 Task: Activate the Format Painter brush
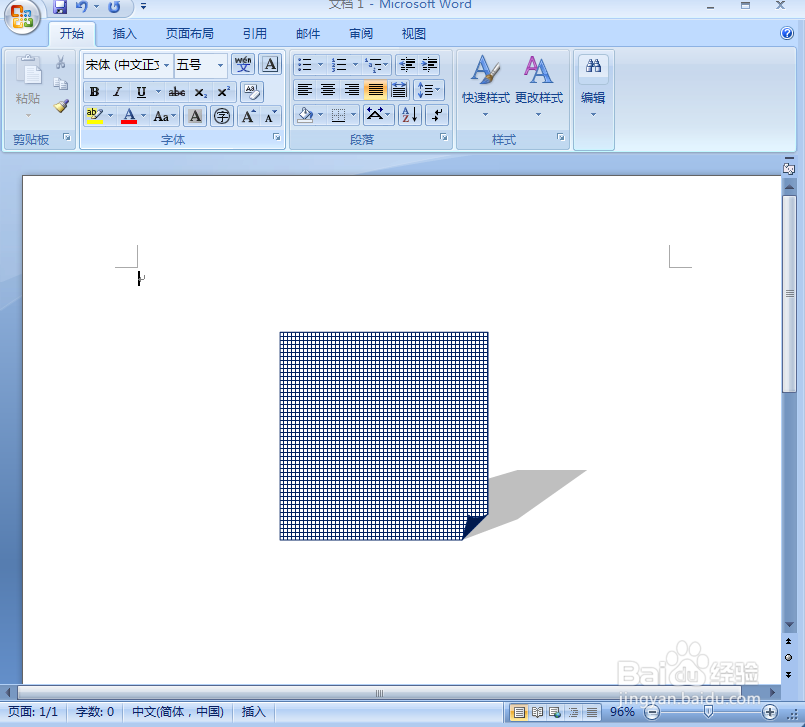[61, 106]
